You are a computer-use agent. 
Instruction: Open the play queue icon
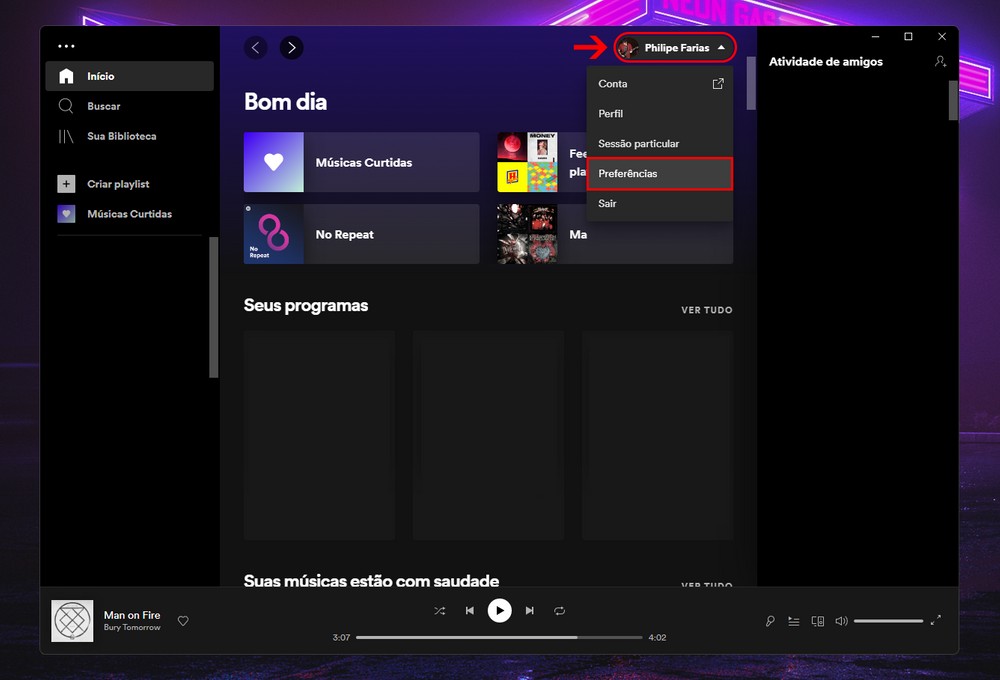click(x=794, y=621)
